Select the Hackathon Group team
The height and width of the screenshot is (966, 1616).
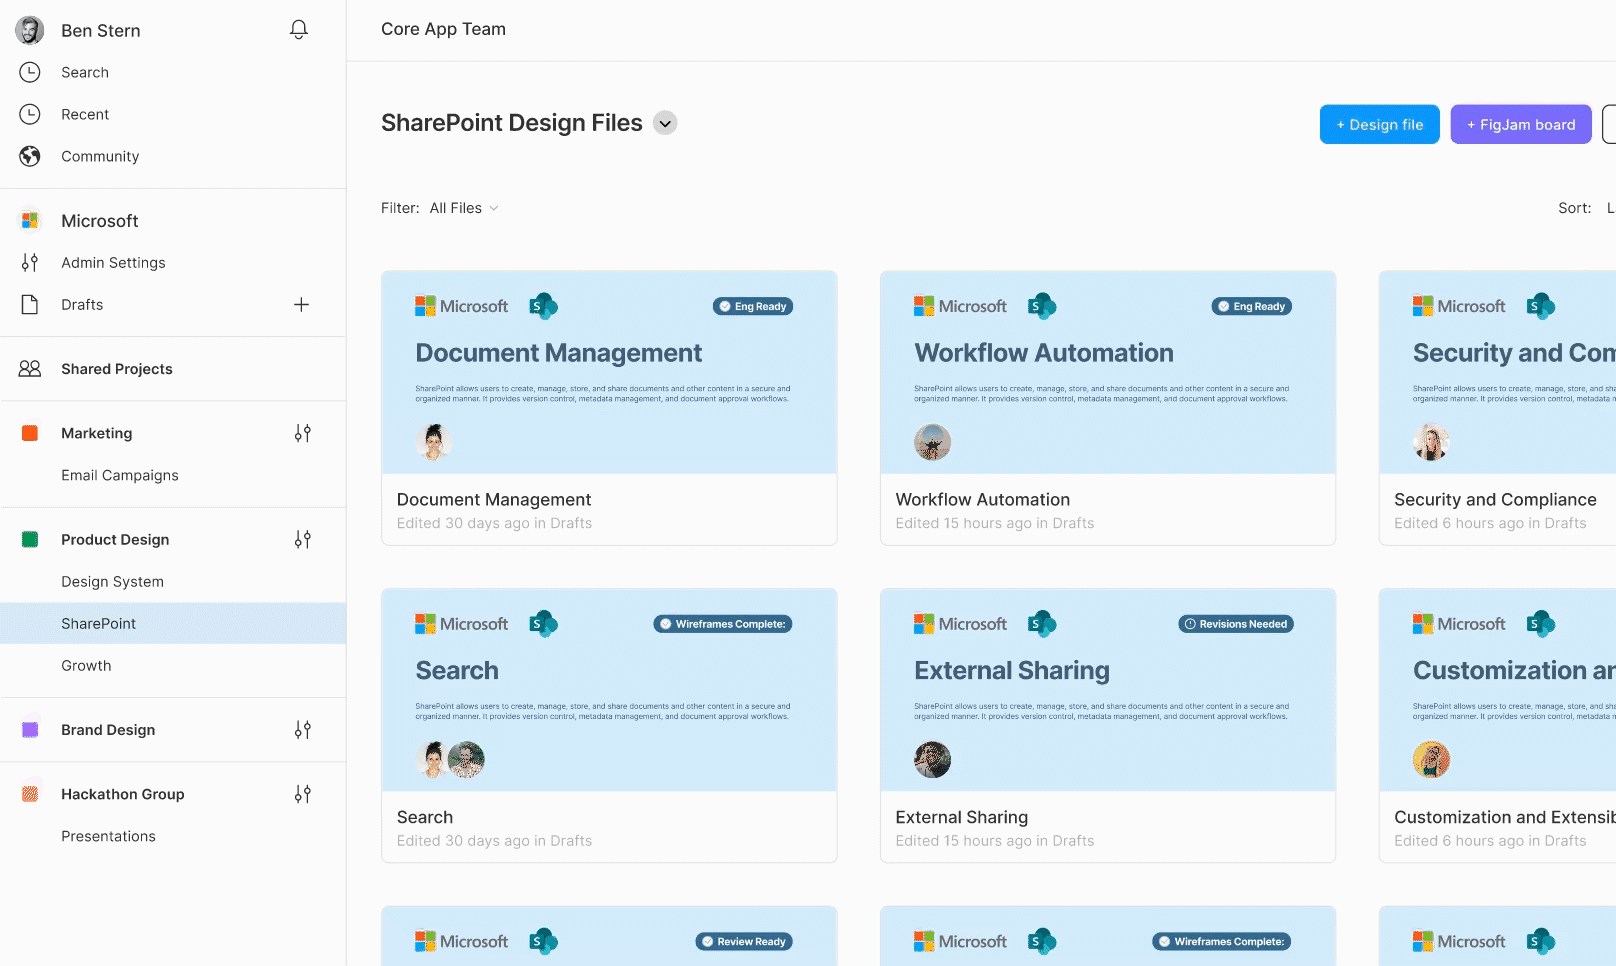(123, 794)
